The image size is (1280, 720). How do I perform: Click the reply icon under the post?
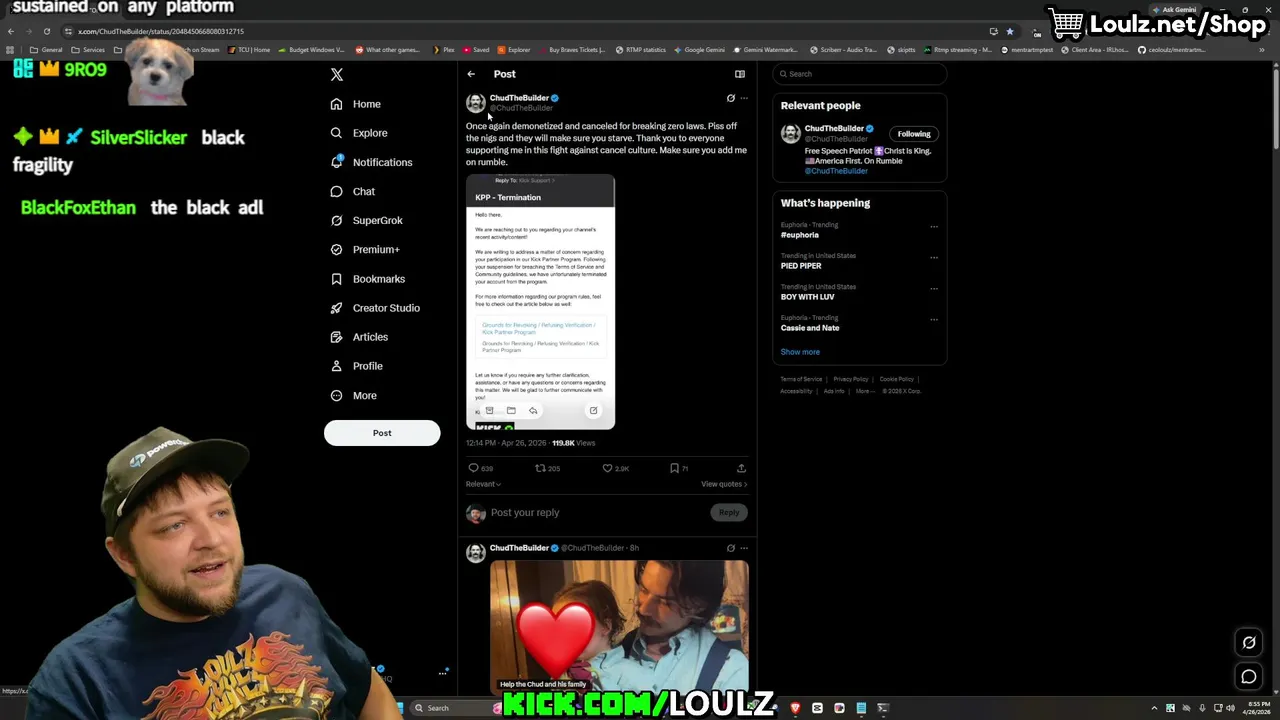[x=474, y=468]
